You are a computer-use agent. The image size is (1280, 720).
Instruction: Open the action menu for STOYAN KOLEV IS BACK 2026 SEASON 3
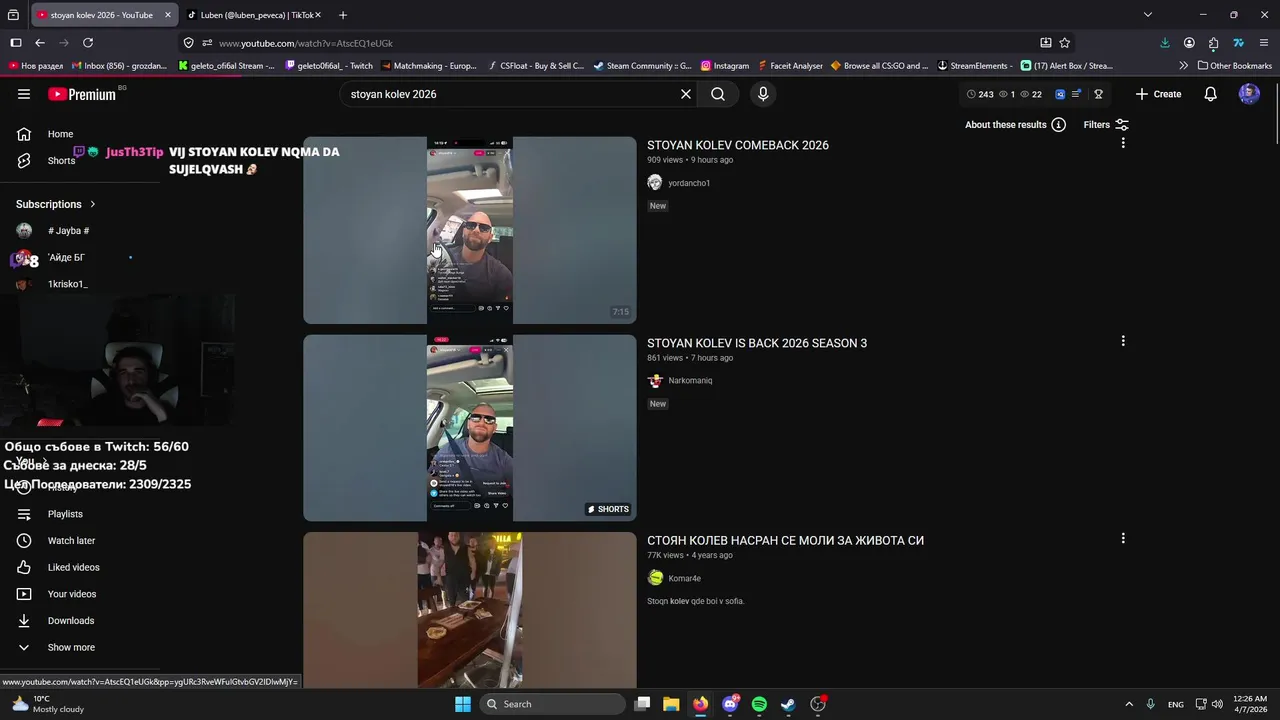pos(1123,341)
